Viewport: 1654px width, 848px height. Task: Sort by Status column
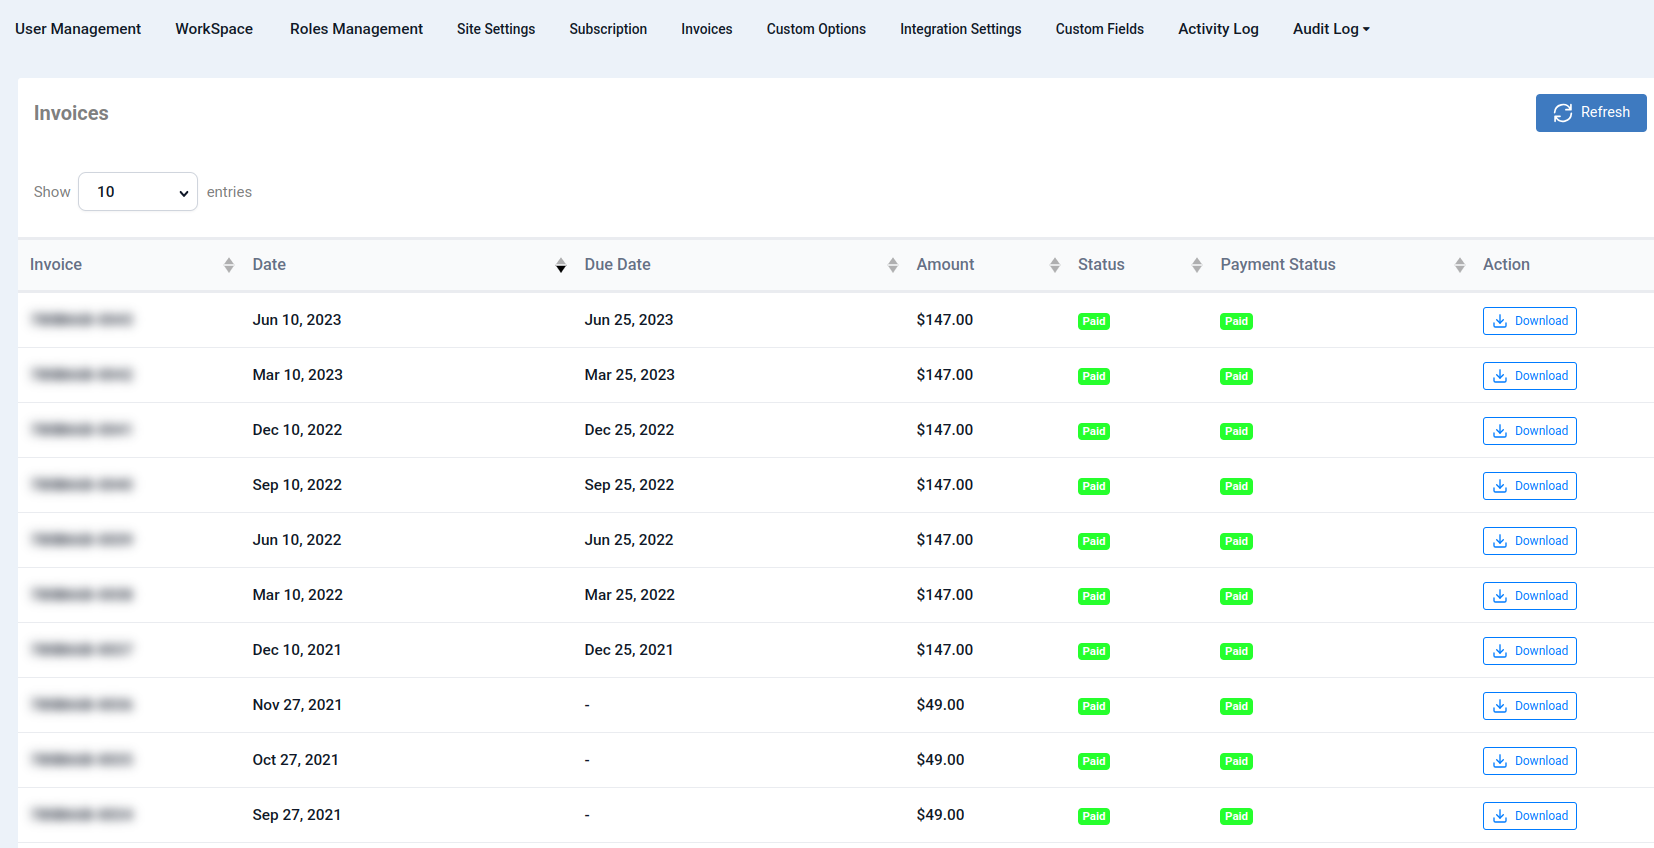pos(1138,265)
